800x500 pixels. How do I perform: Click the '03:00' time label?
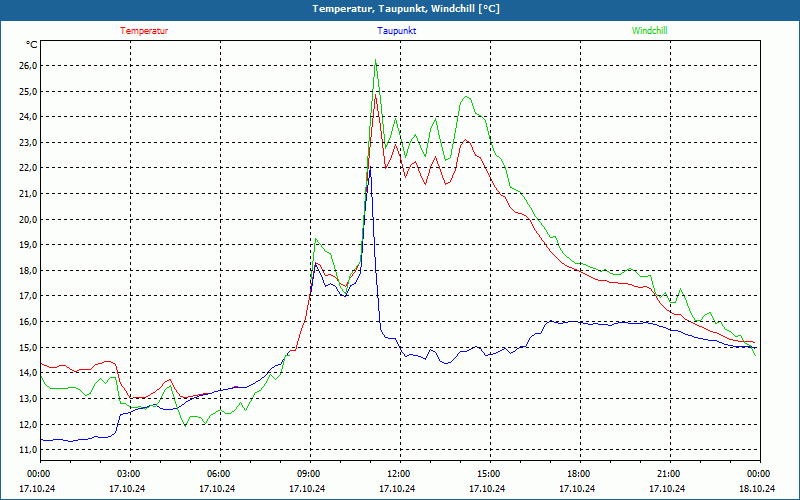pyautogui.click(x=130, y=473)
